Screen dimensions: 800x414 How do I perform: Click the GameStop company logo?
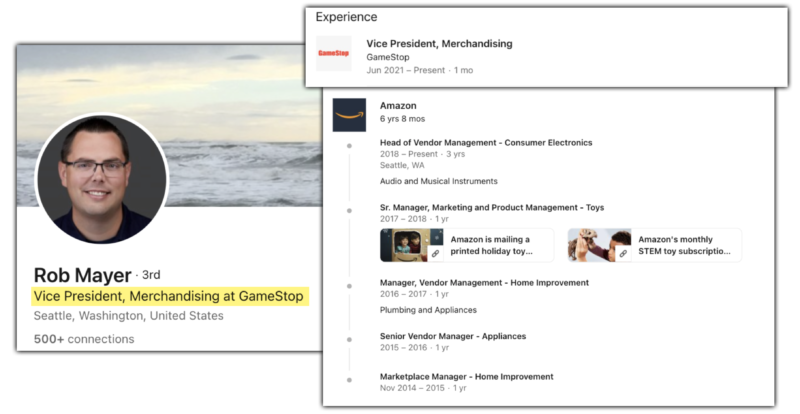[334, 53]
